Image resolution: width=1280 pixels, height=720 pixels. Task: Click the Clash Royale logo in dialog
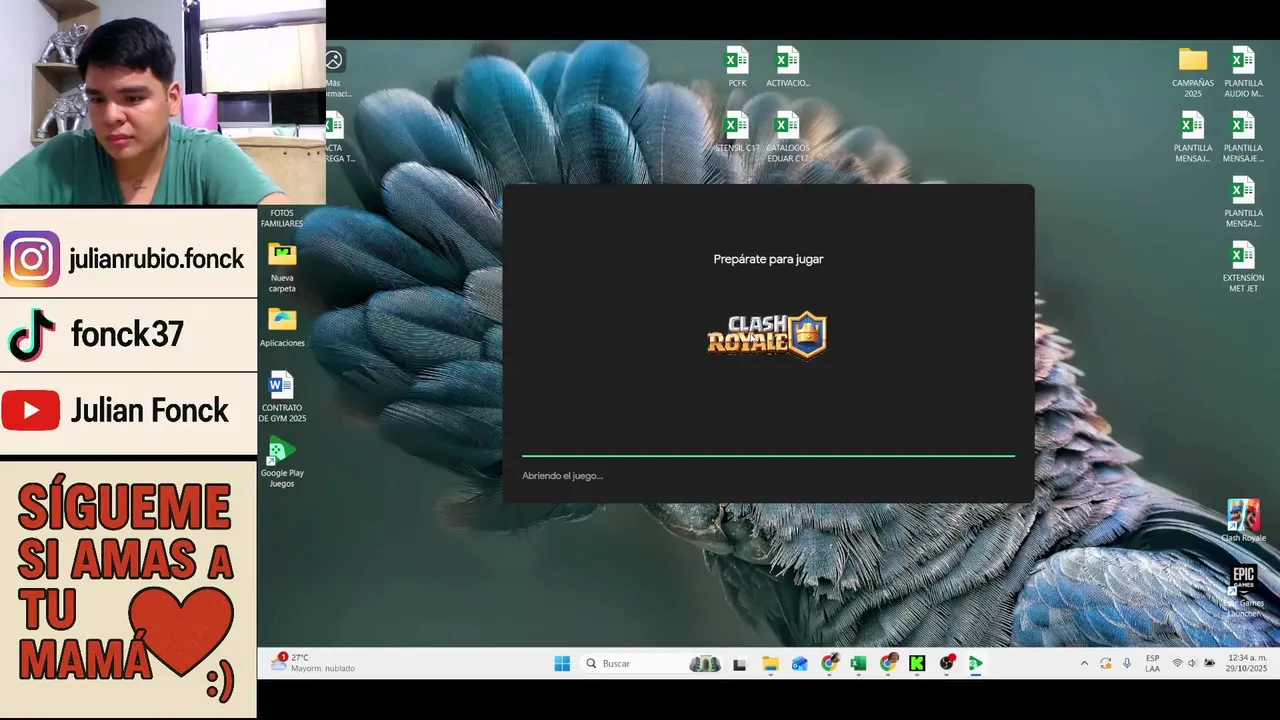coord(767,335)
